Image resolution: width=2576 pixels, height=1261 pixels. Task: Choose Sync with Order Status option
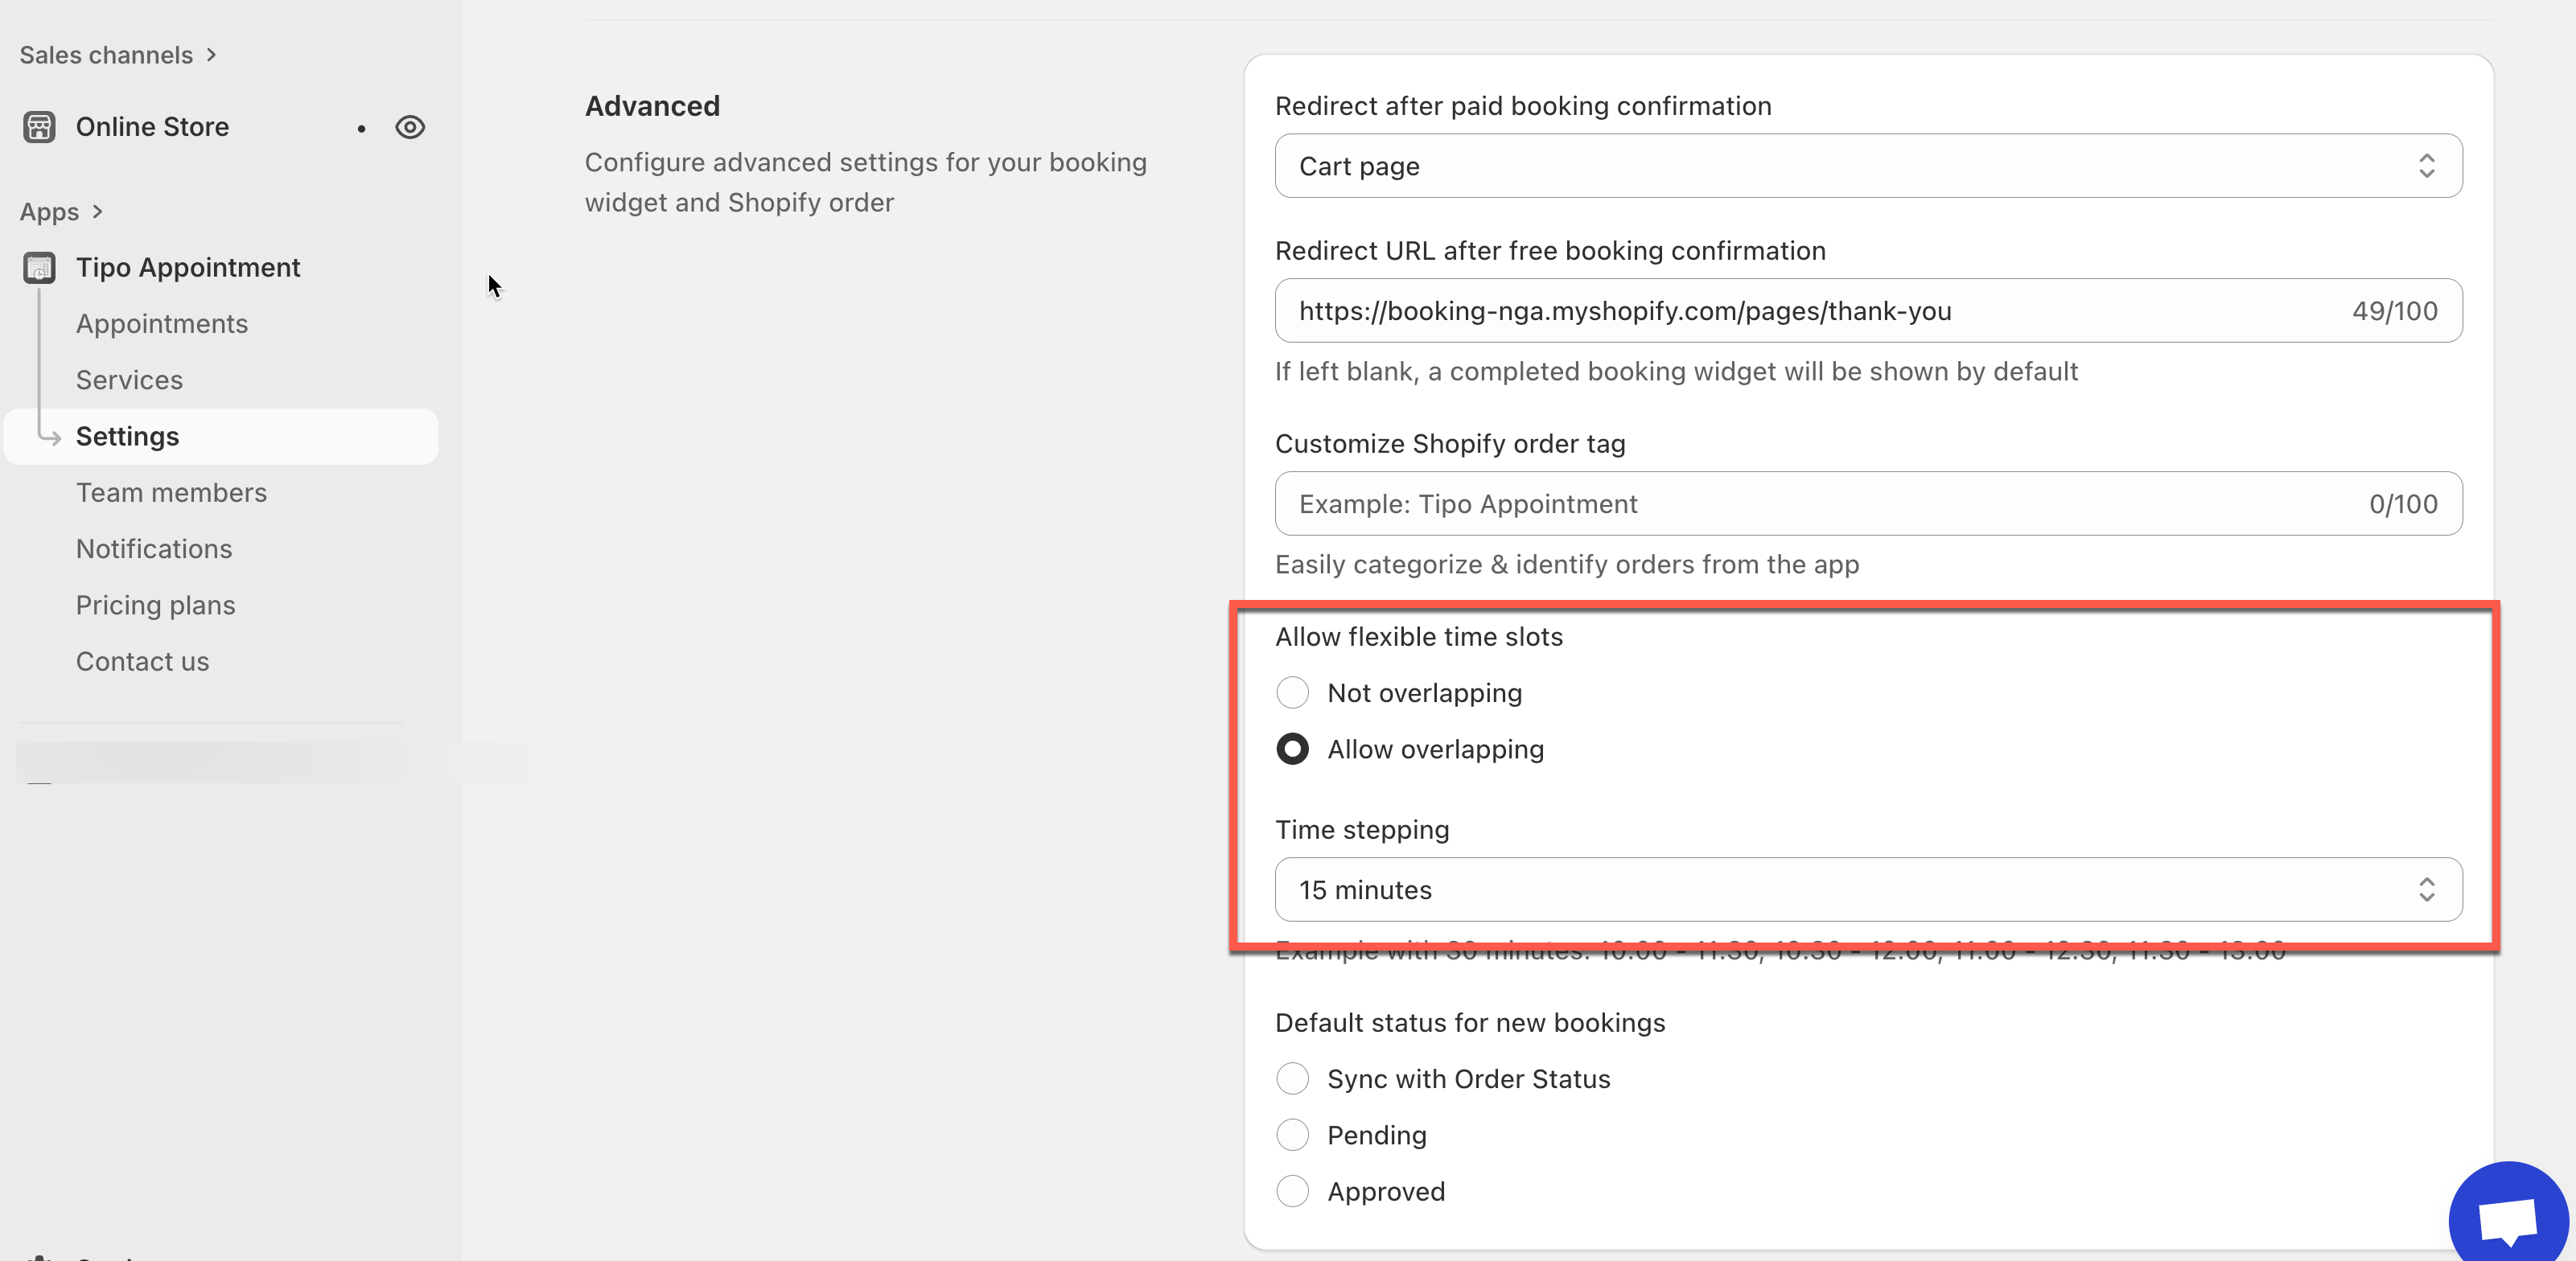pyautogui.click(x=1292, y=1078)
